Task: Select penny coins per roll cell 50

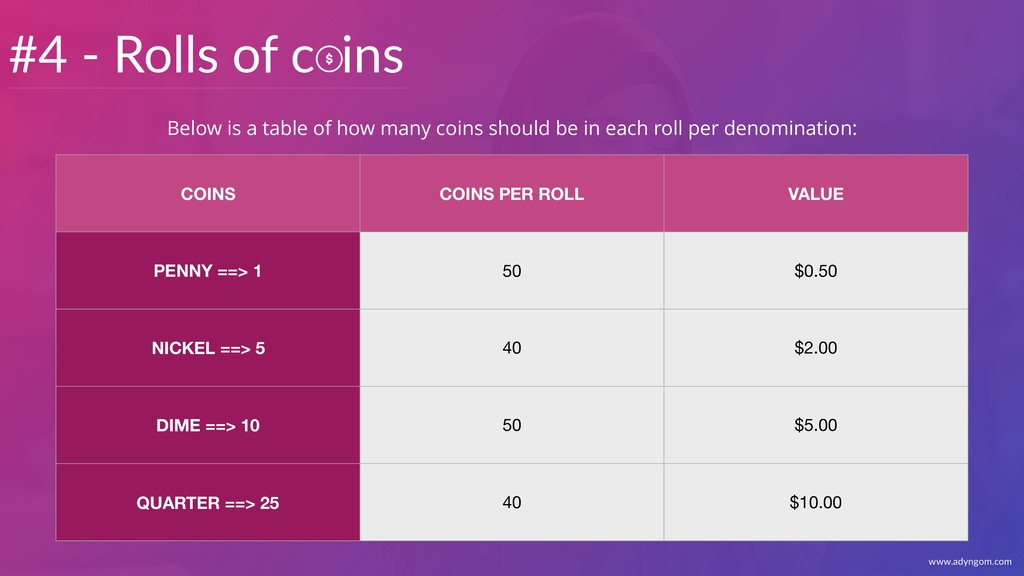Action: coord(511,270)
